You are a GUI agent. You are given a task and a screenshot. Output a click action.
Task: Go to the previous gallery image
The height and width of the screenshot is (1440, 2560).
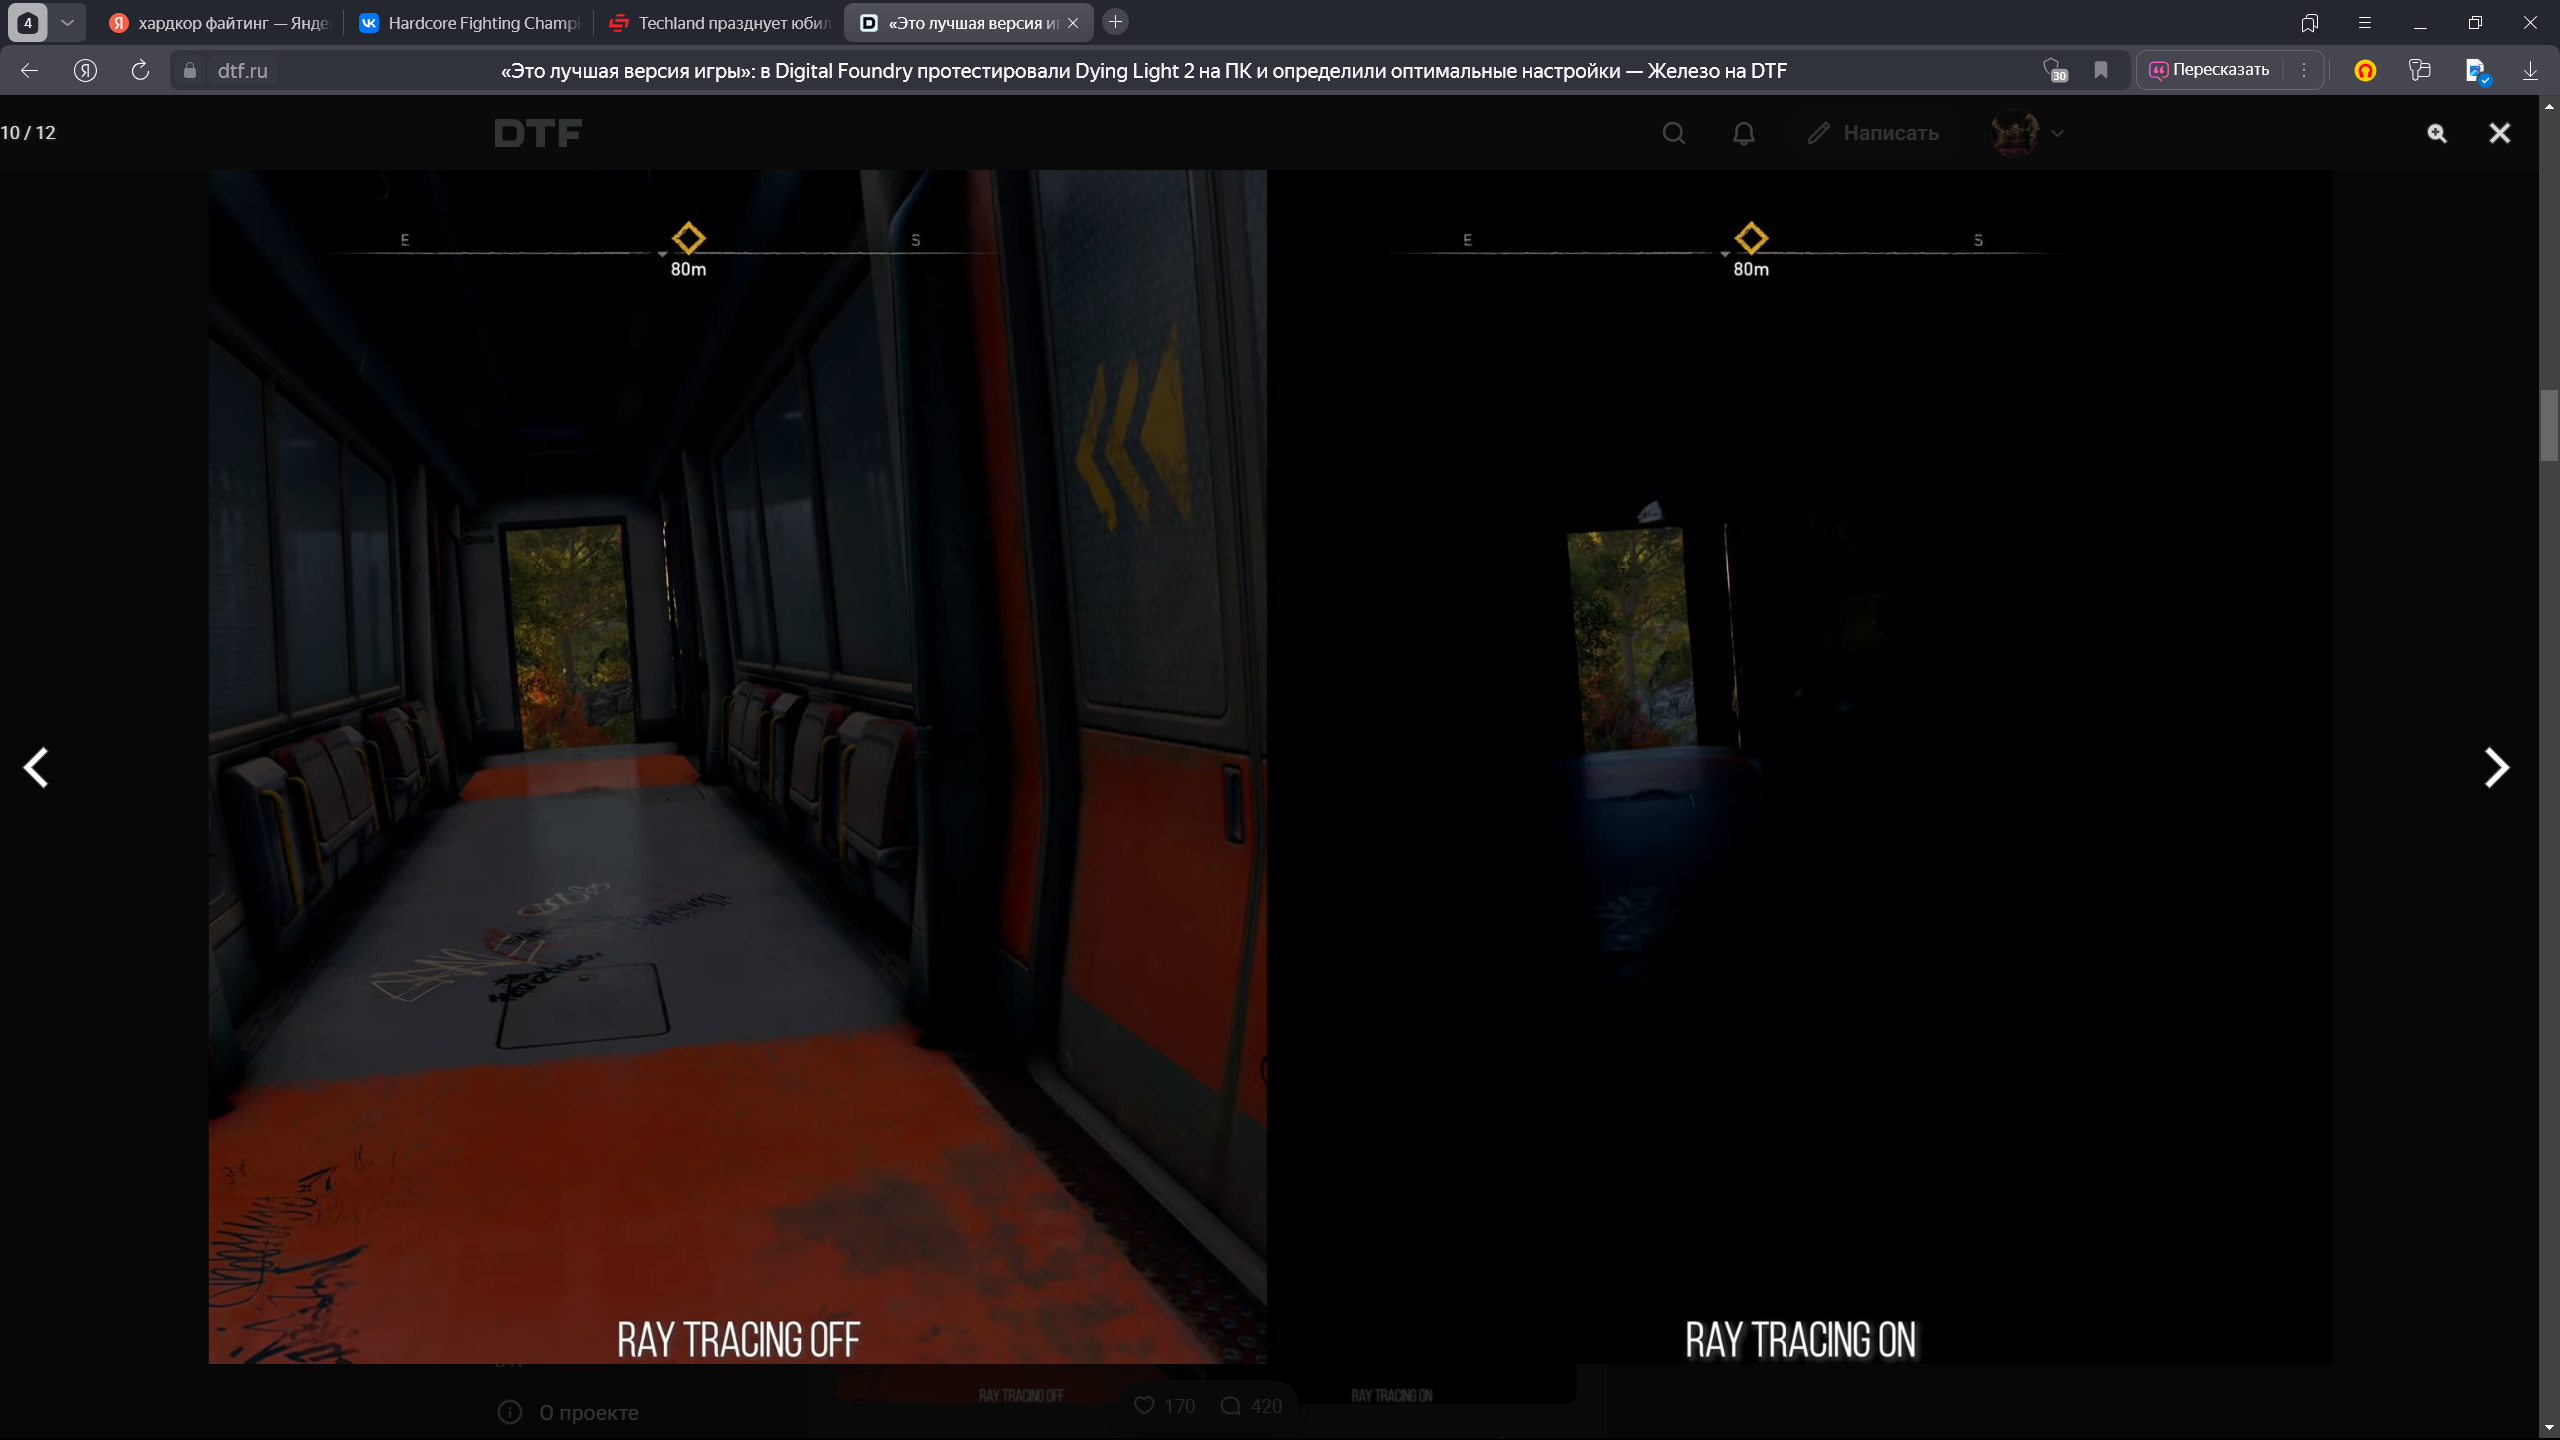pyautogui.click(x=36, y=768)
